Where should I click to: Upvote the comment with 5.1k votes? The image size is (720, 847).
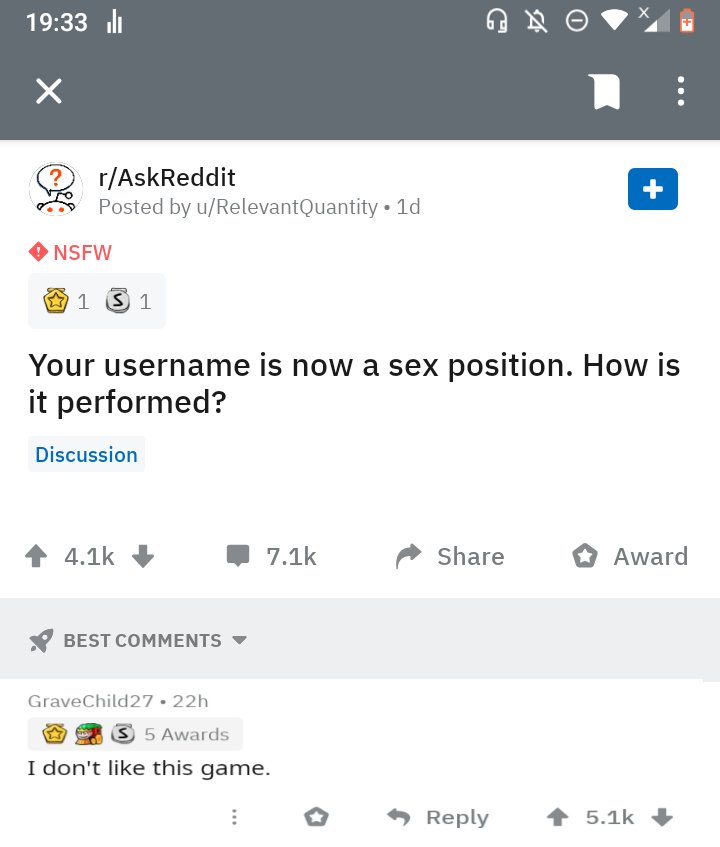click(557, 817)
